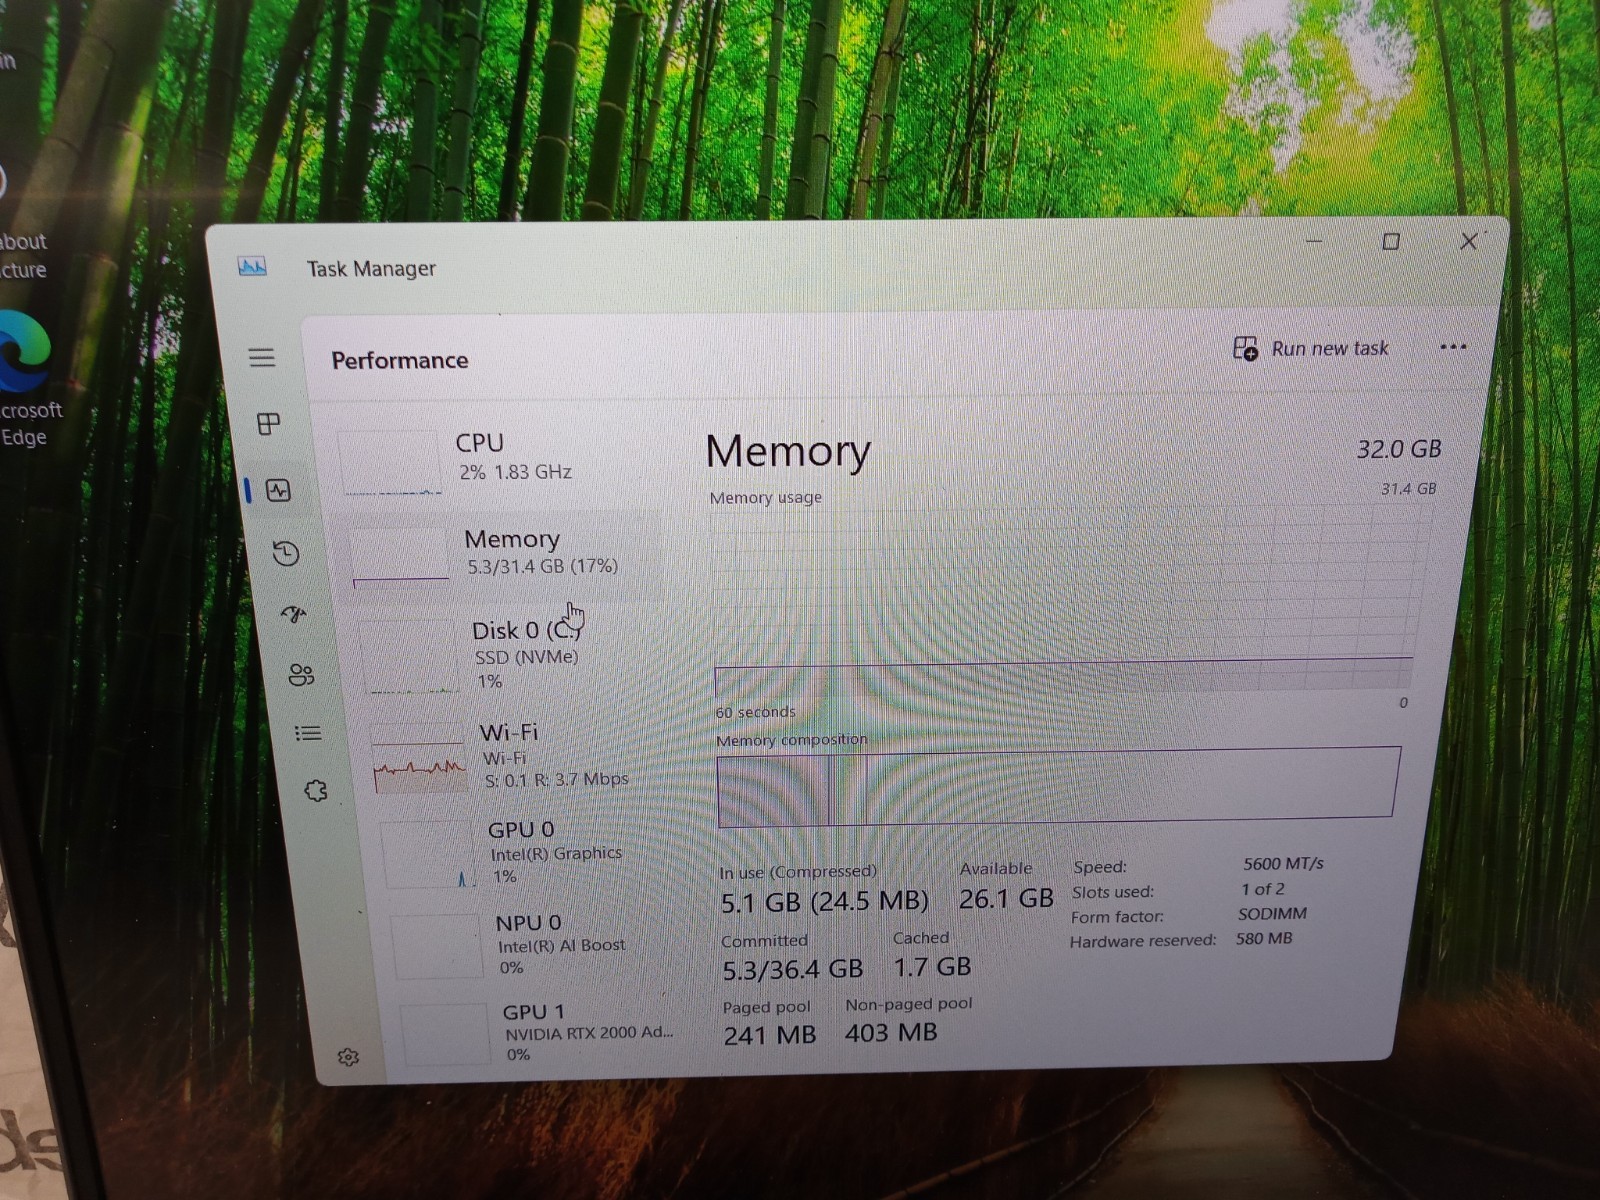This screenshot has width=1600, height=1200.
Task: Click the Memory usage graph area
Action: [1068, 600]
